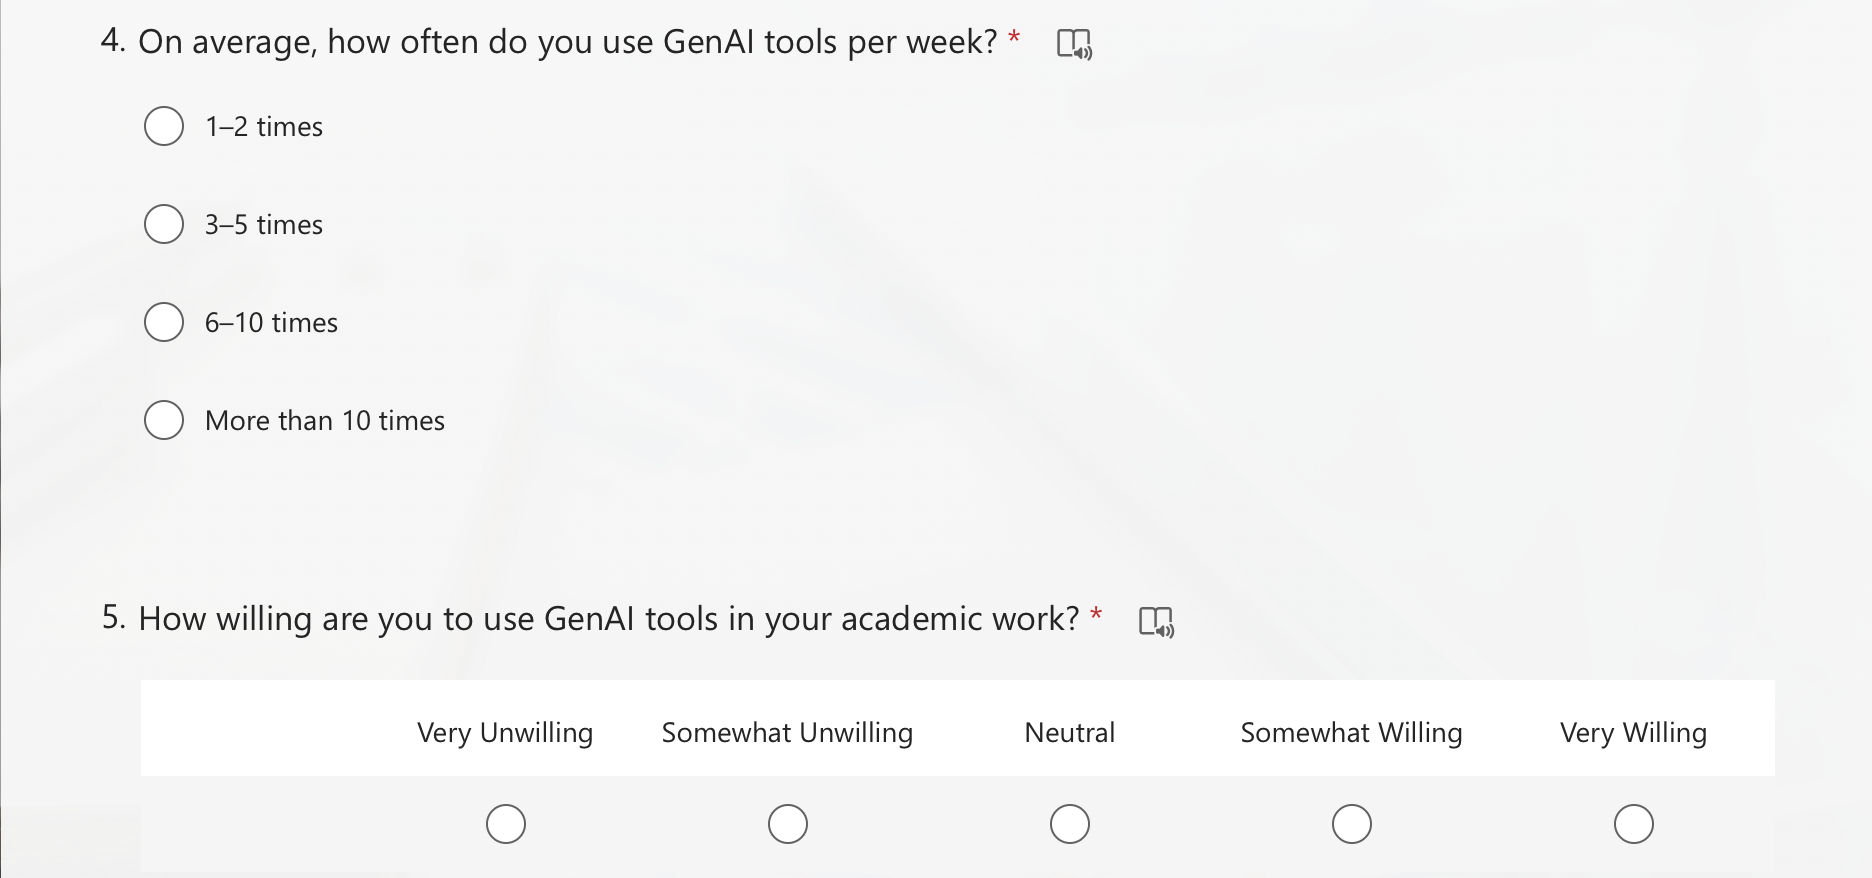Click the "Very Willing" column header
This screenshot has height=878, width=1872.
[1633, 733]
